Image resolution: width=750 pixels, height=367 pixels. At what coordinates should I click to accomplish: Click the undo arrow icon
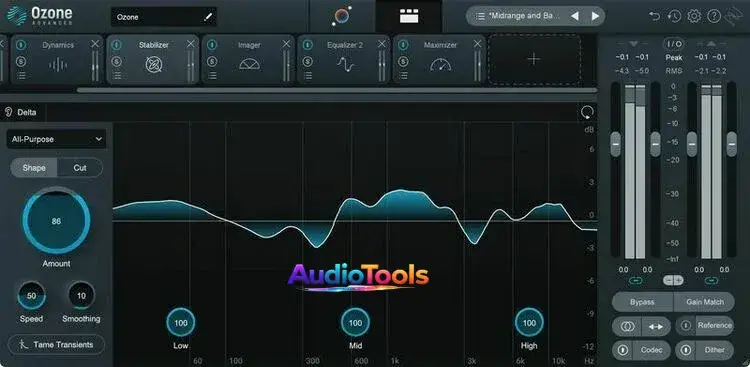654,16
